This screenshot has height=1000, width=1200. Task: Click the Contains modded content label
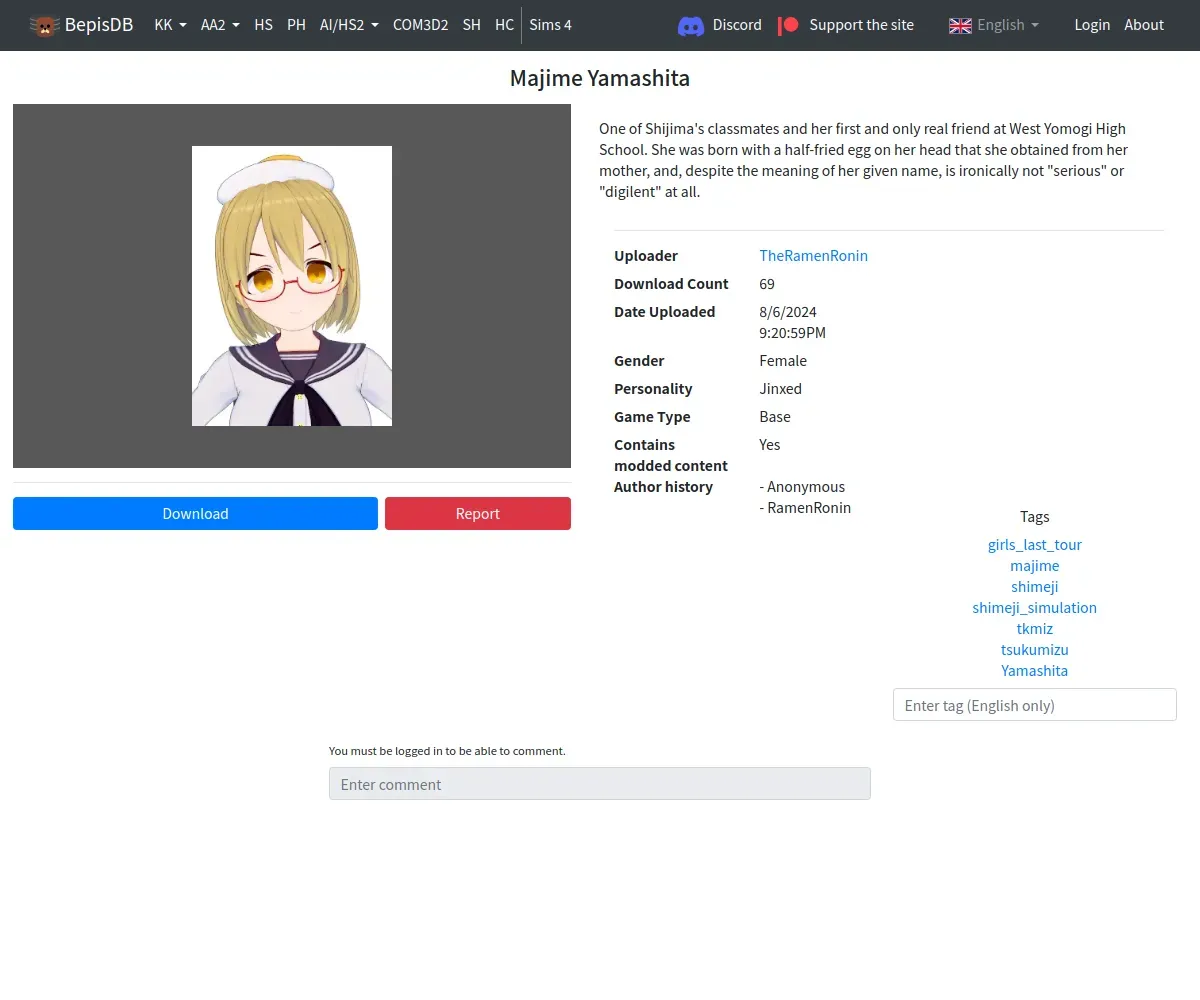671,455
